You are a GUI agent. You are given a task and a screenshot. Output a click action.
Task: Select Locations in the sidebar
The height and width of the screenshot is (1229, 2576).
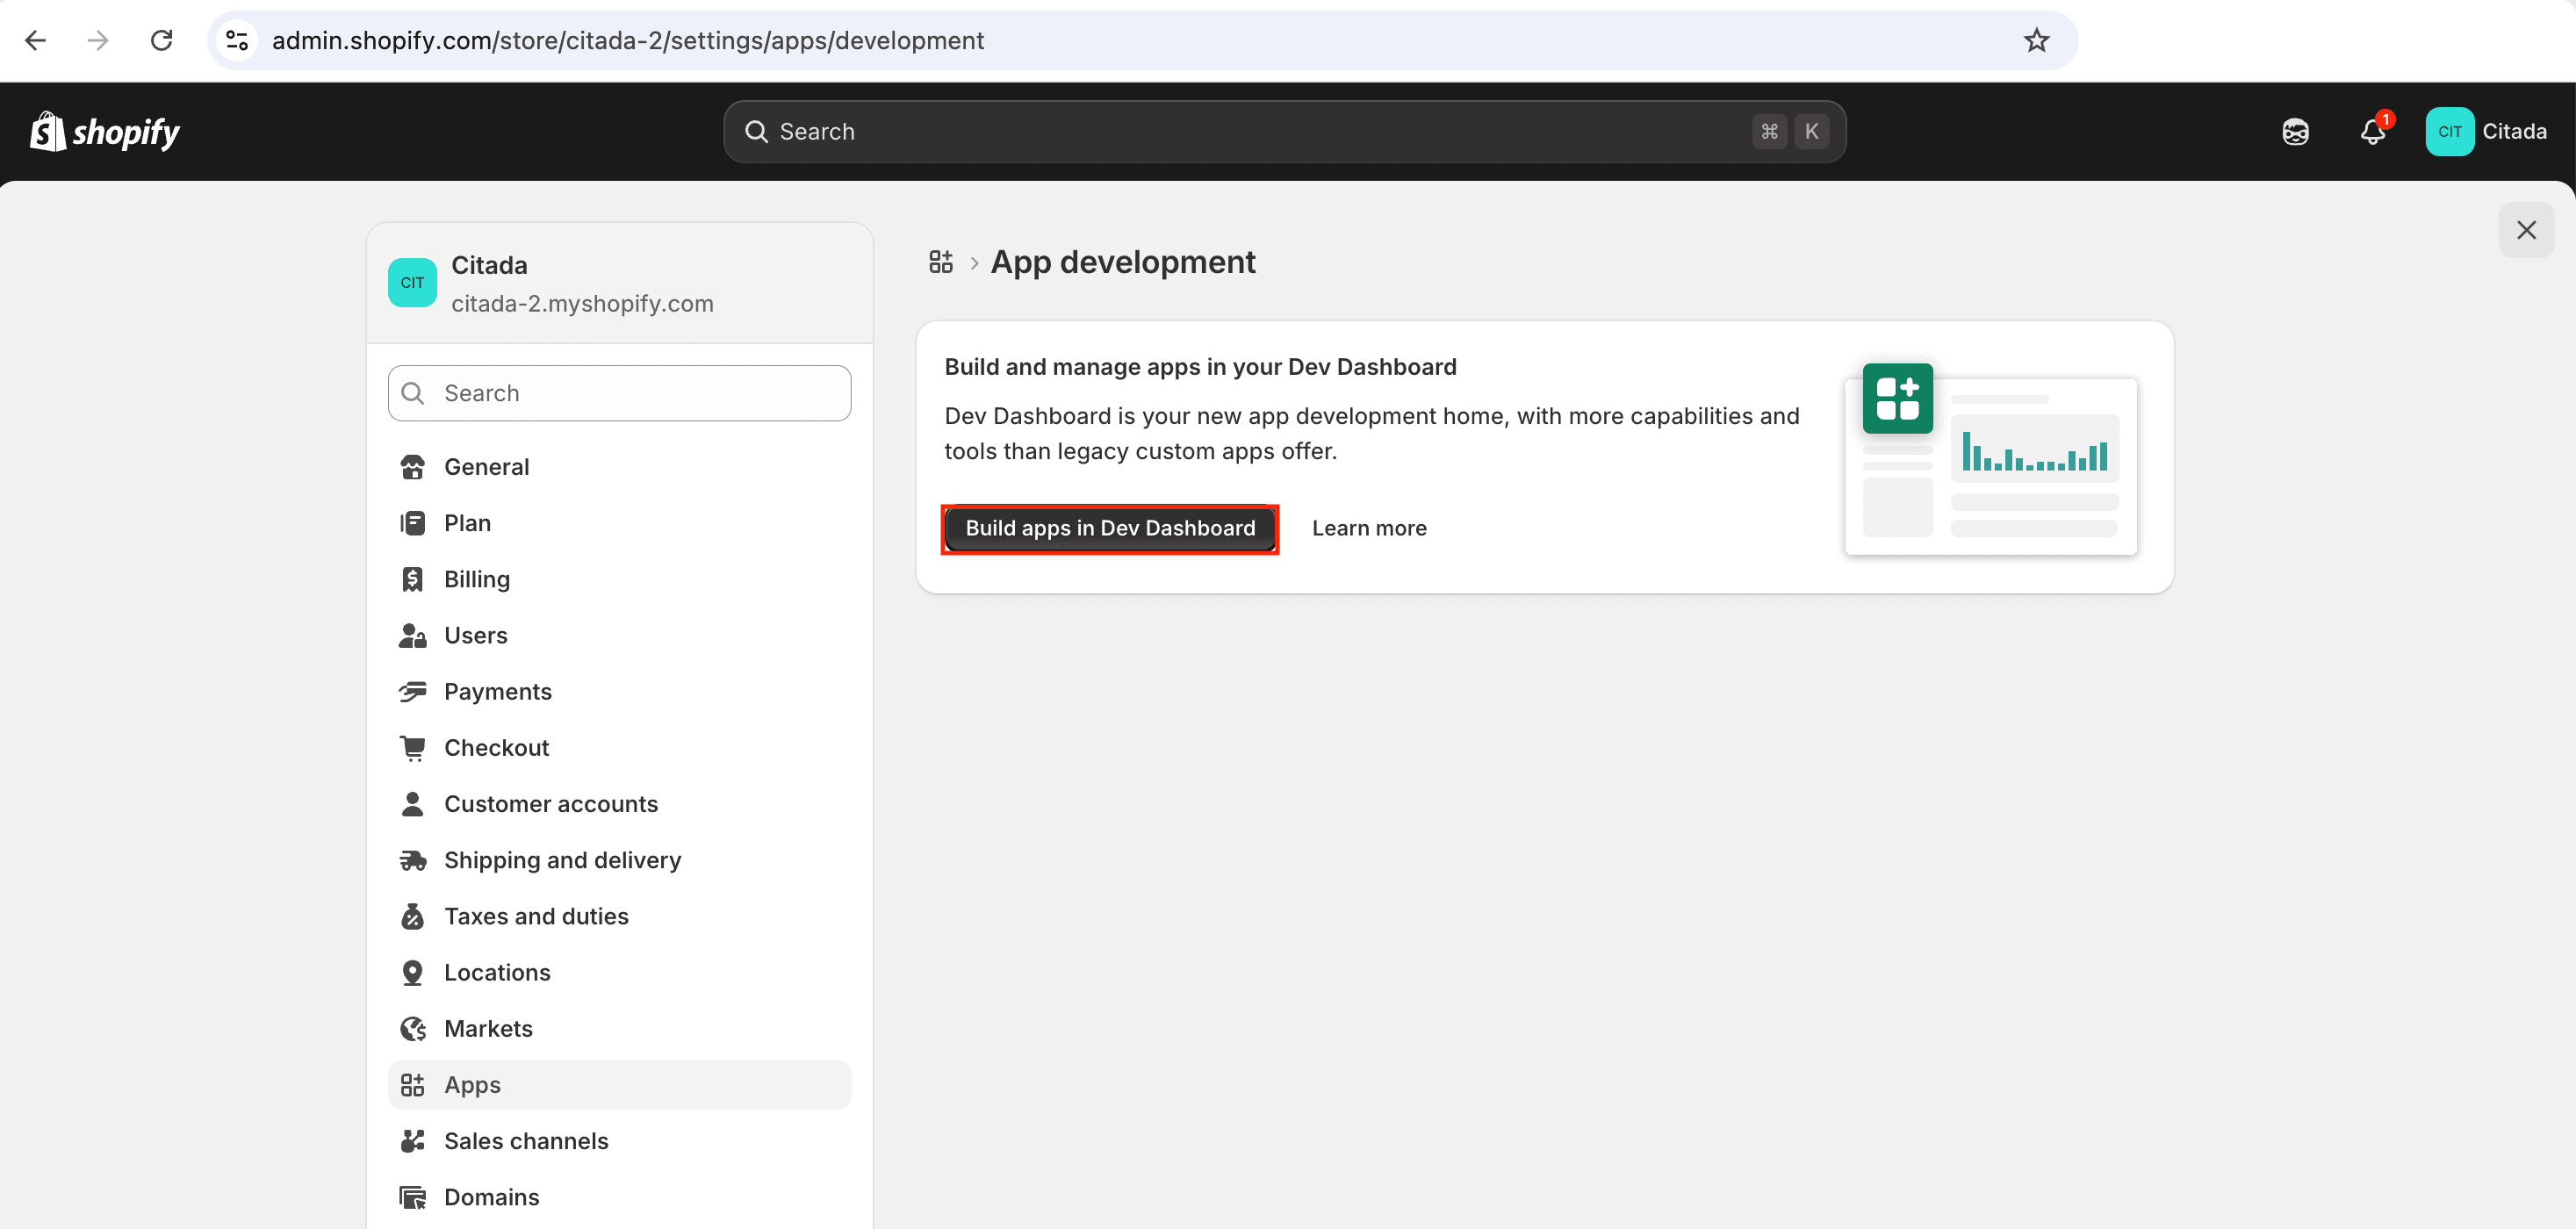click(x=619, y=972)
